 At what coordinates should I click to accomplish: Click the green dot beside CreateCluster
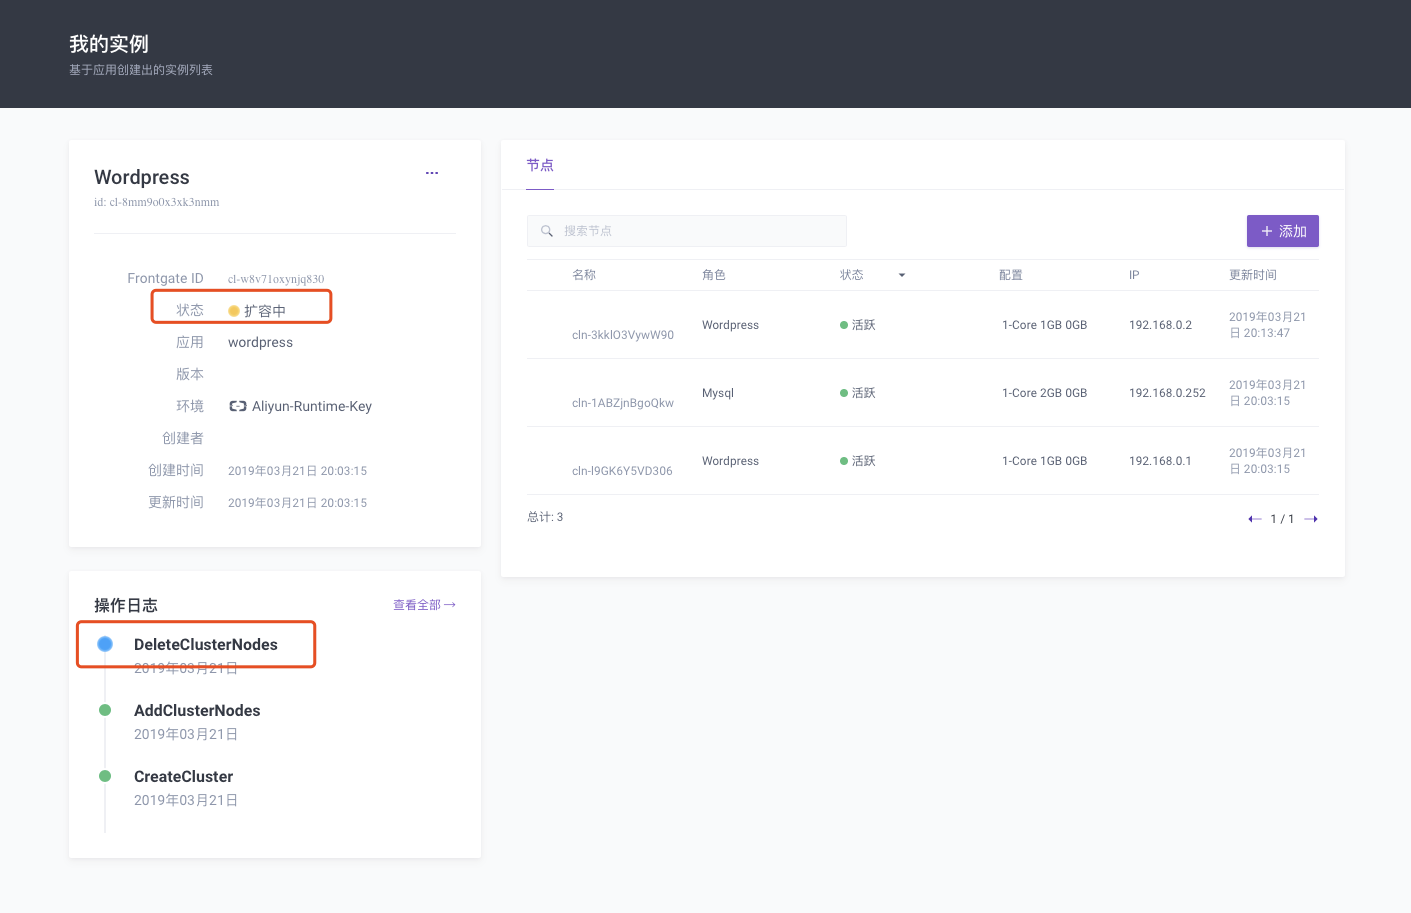point(104,776)
